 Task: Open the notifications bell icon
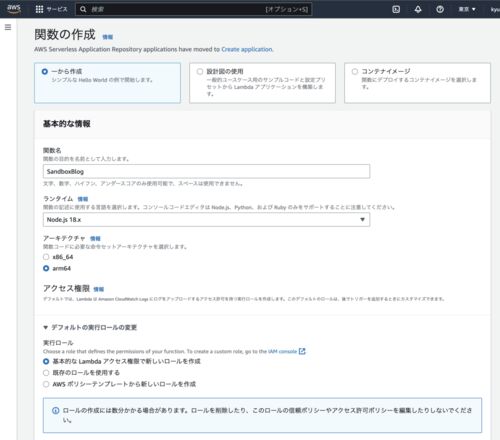point(418,9)
